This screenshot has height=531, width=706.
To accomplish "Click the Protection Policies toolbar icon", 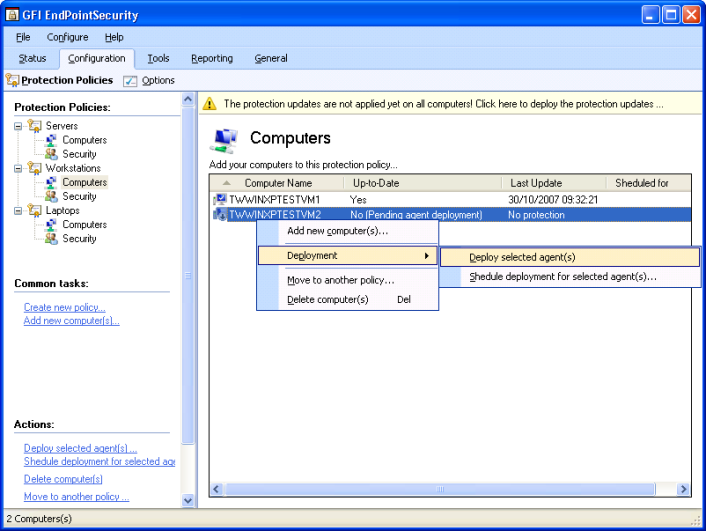I will point(12,80).
